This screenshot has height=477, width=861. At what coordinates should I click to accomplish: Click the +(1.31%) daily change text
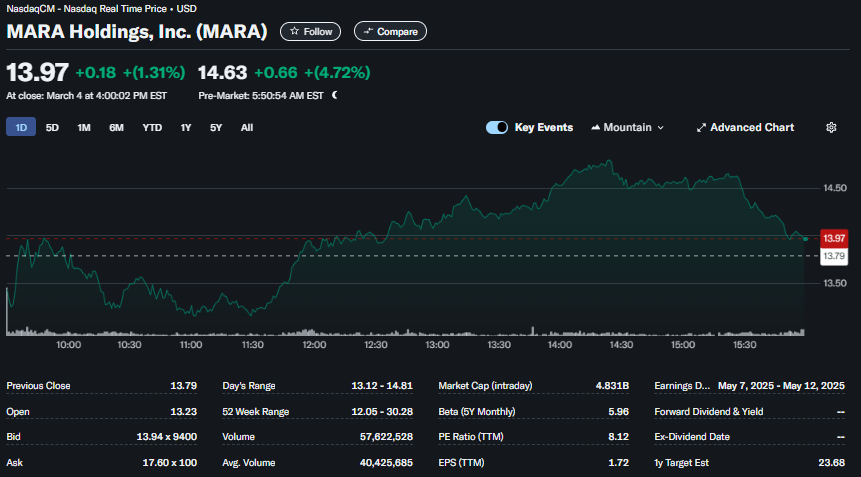click(154, 72)
